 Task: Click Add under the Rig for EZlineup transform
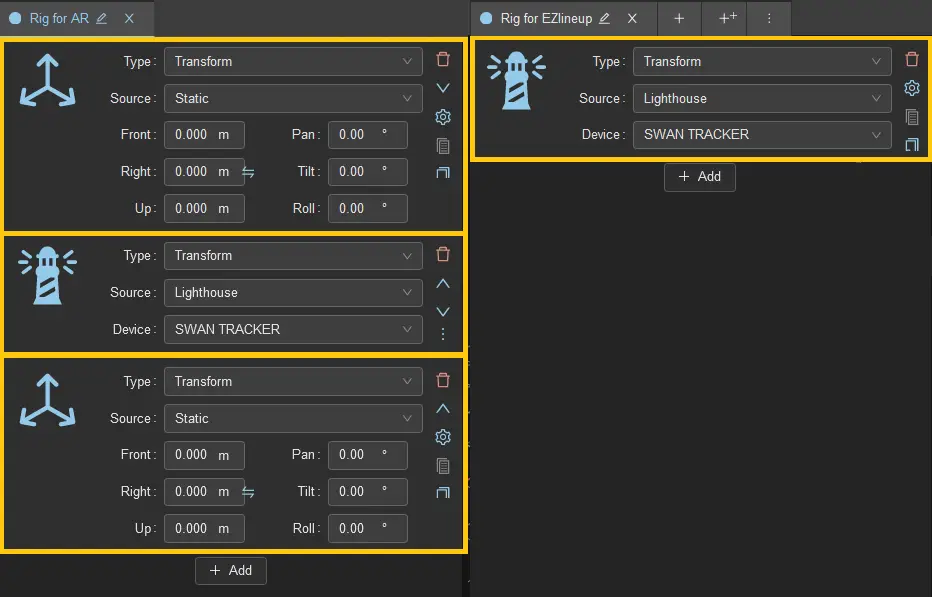(699, 176)
